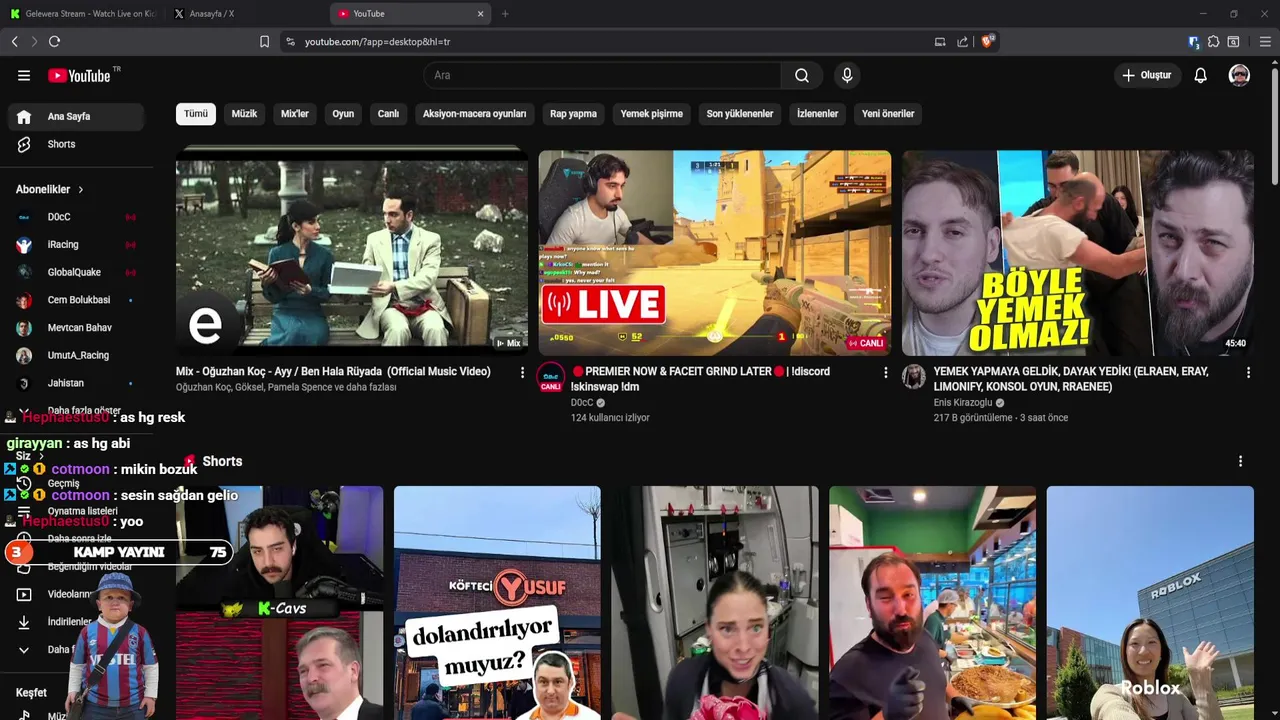The width and height of the screenshot is (1280, 720).
Task: Bookmark this page from the address bar
Action: click(264, 42)
